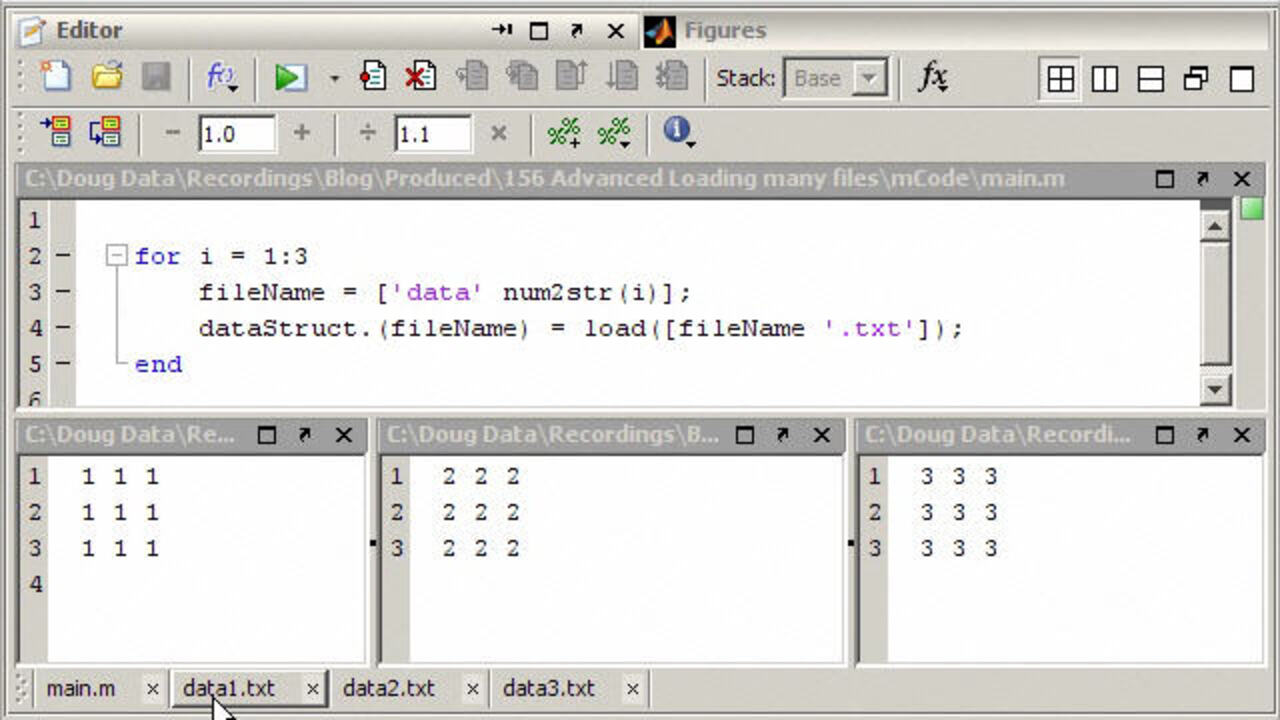Select left/right split layout
Viewport: 1280px width, 720px height.
(x=1105, y=78)
